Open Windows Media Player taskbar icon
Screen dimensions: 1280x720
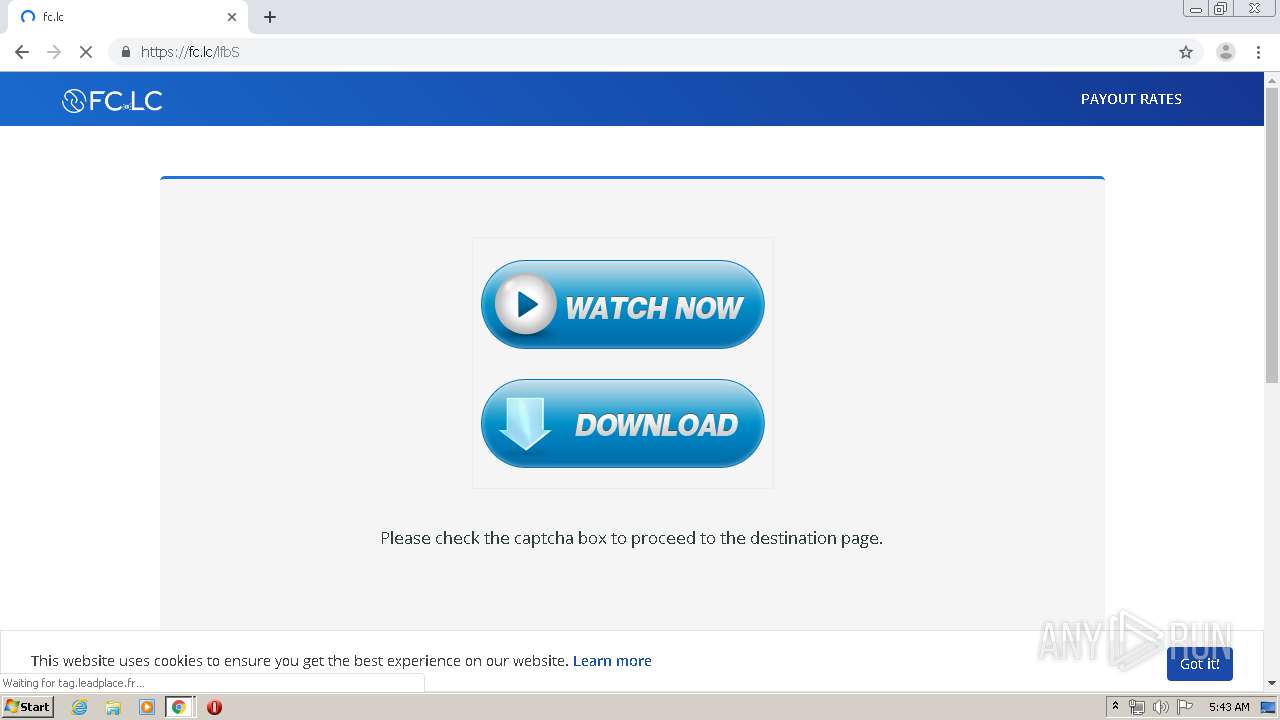pyautogui.click(x=147, y=707)
